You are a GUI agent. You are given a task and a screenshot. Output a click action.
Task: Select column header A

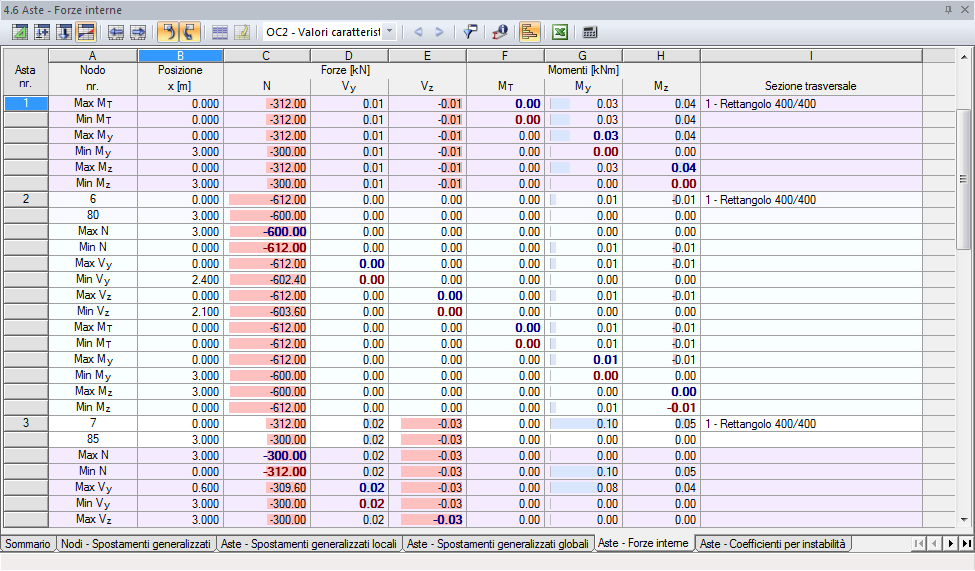(x=93, y=56)
